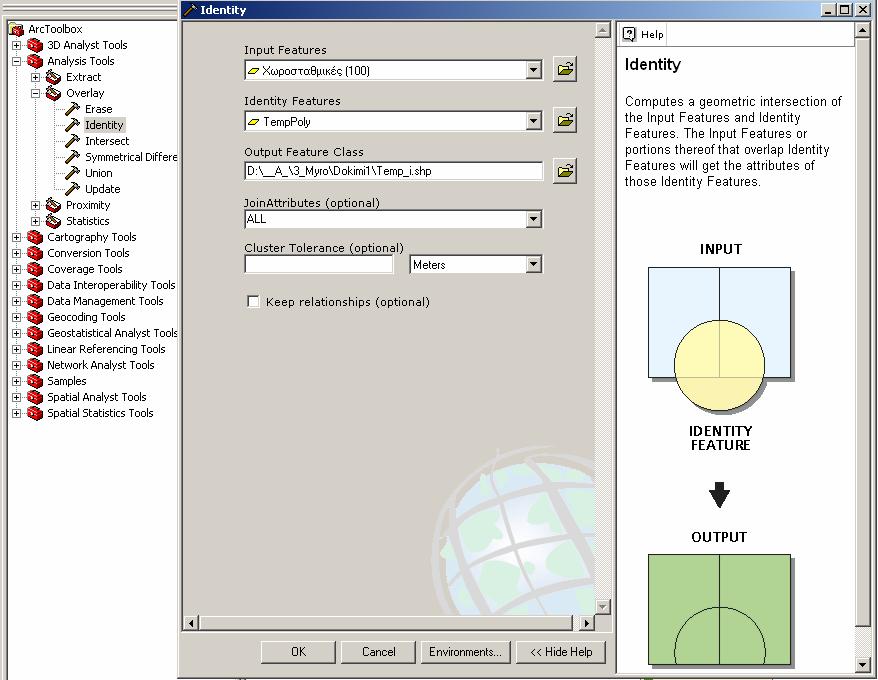Select the Erase tool hammer icon

coord(73,109)
